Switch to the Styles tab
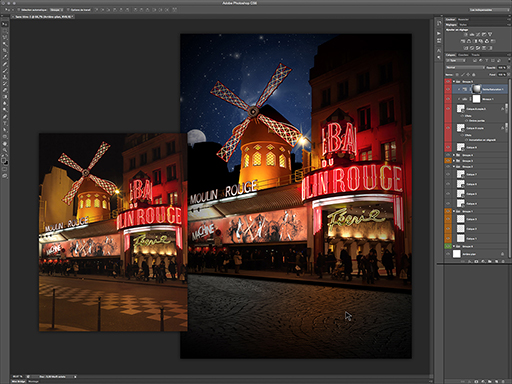Screen dimensions: 512x384 point(463,25)
